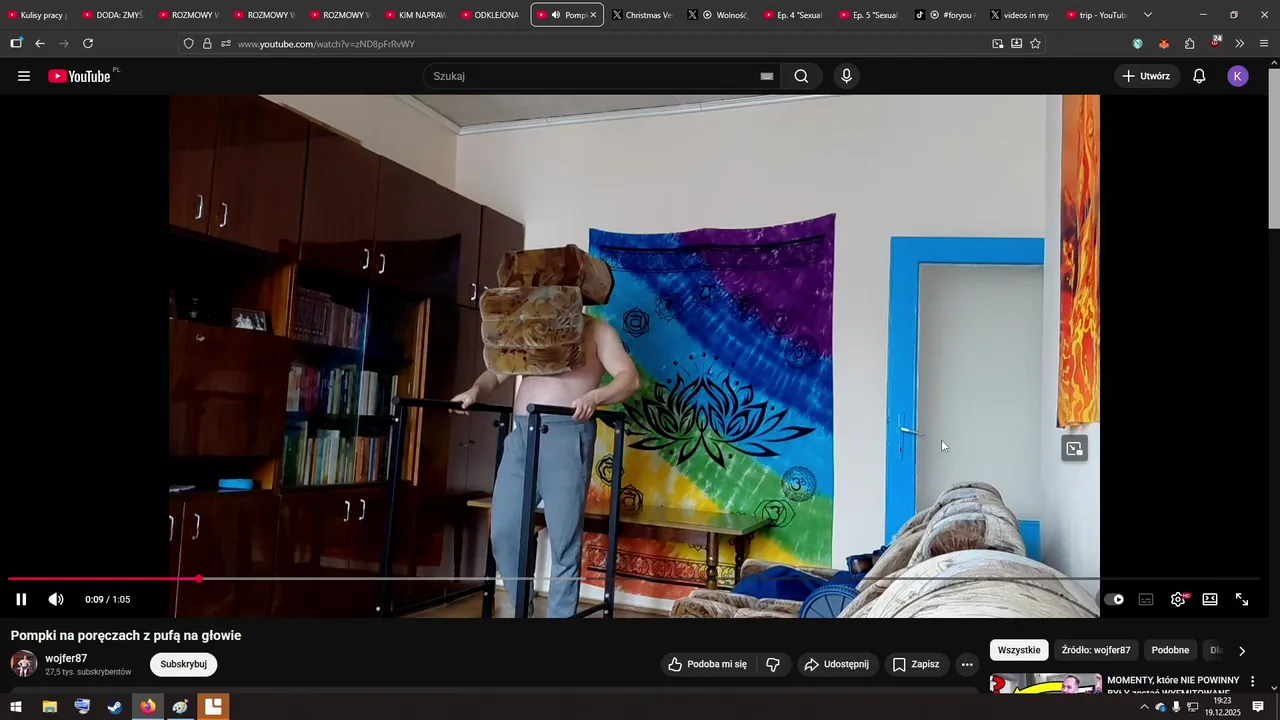
Task: Open tracking protection shield in address bar
Action: coord(188,44)
